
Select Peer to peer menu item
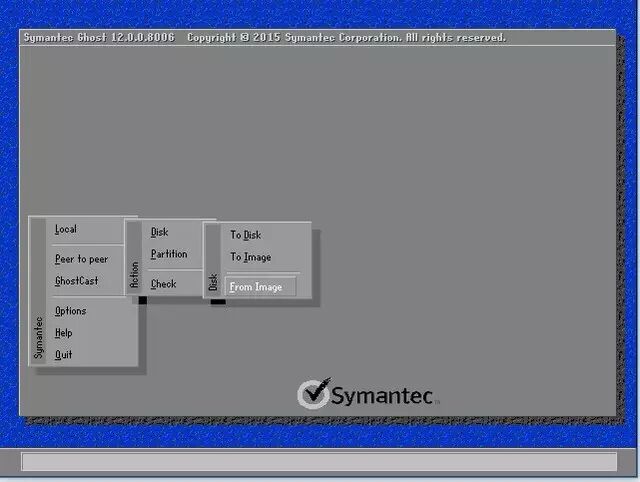[x=81, y=259]
